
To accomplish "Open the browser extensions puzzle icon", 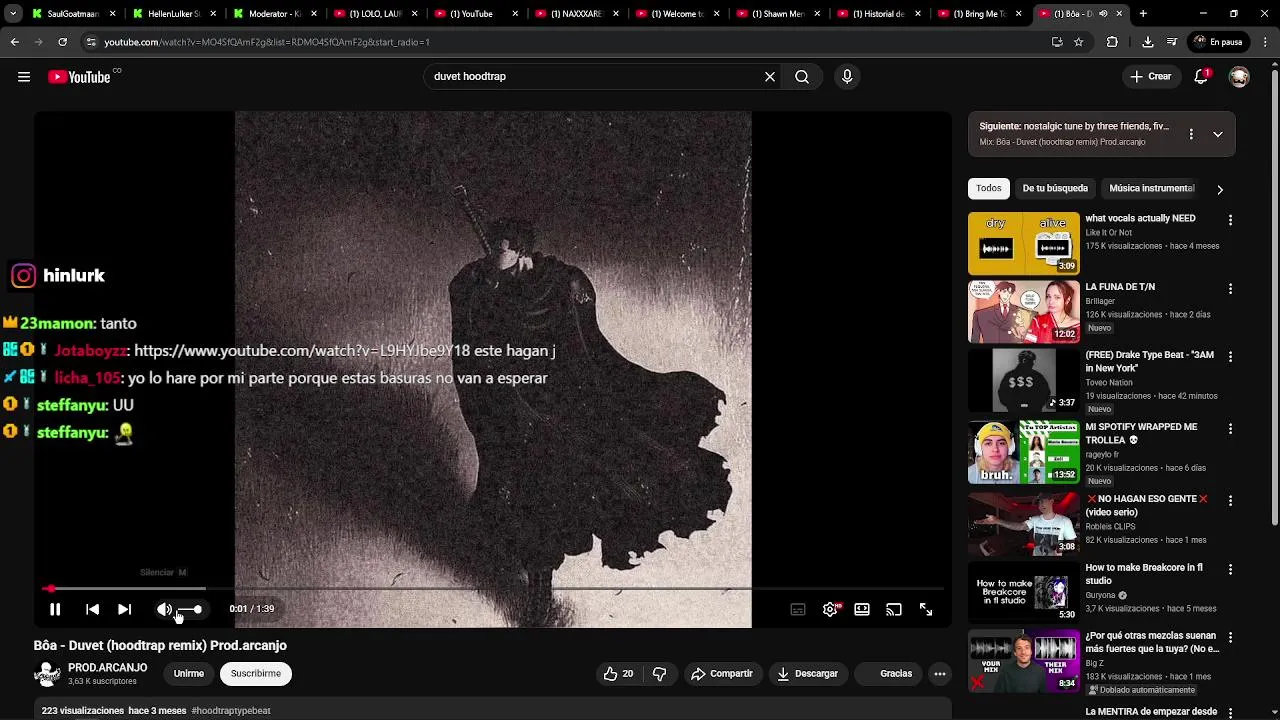I will (x=1112, y=42).
